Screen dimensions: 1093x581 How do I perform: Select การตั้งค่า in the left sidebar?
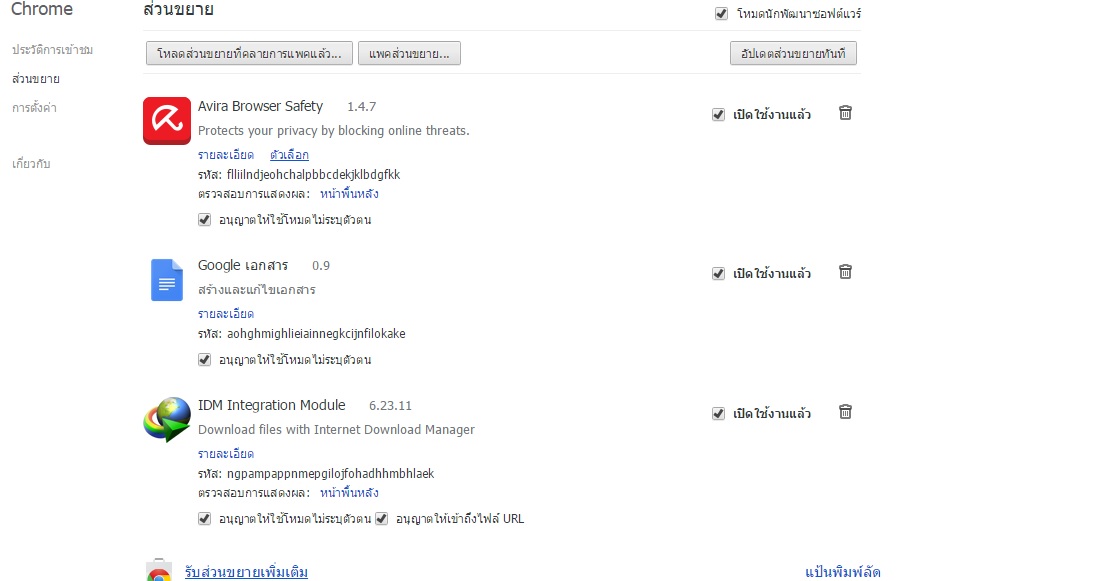pyautogui.click(x=34, y=107)
